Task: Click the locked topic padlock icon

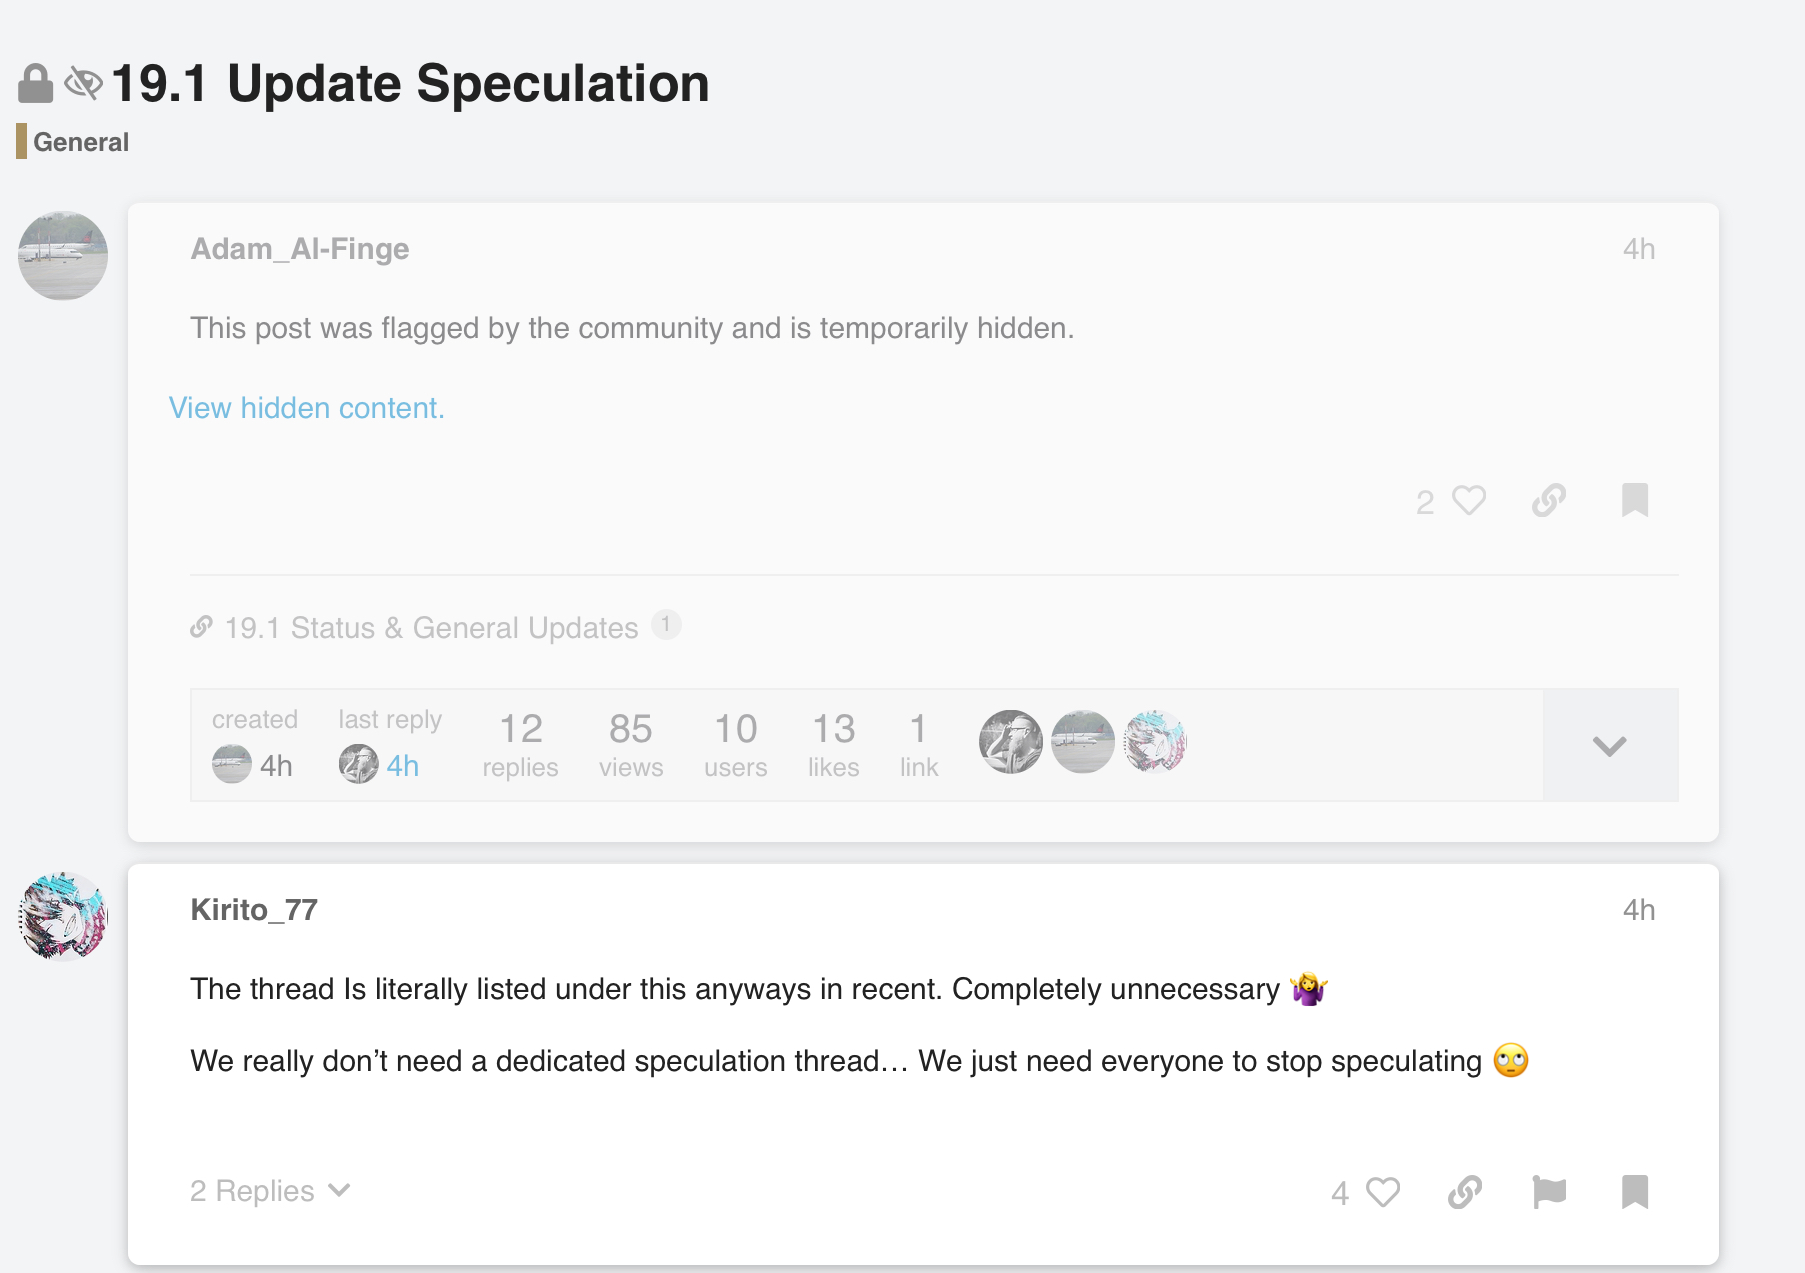Action: (35, 84)
